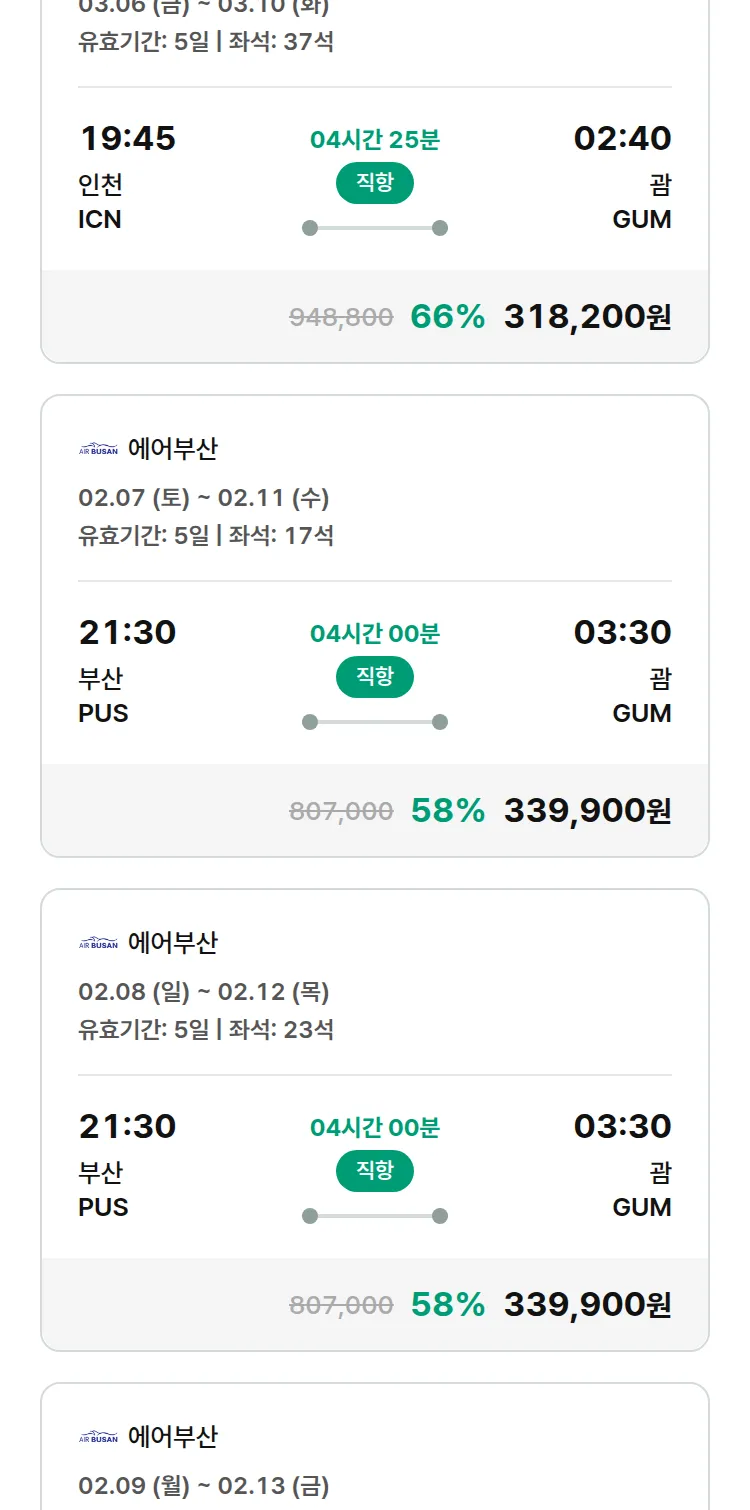Click the 19:45 departure time

tap(127, 139)
